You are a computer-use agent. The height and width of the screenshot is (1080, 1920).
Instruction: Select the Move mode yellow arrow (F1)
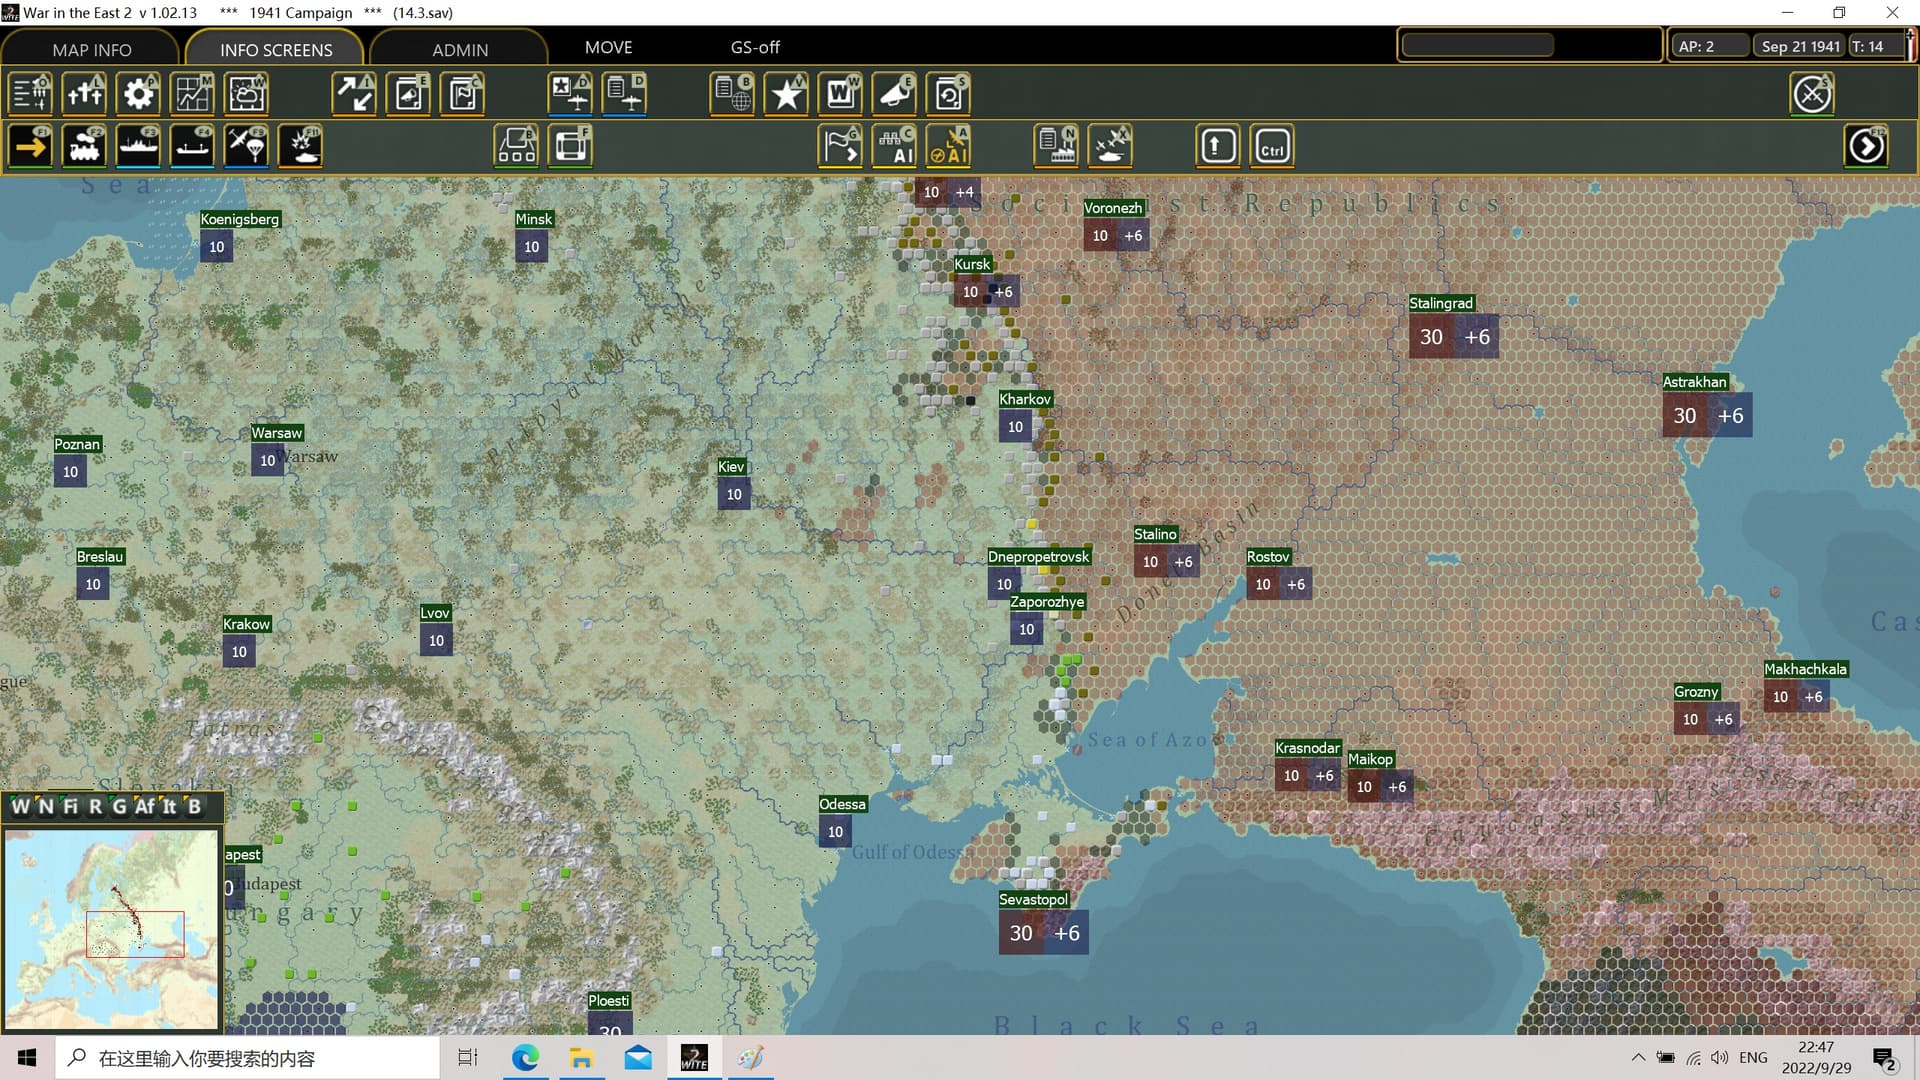point(30,146)
